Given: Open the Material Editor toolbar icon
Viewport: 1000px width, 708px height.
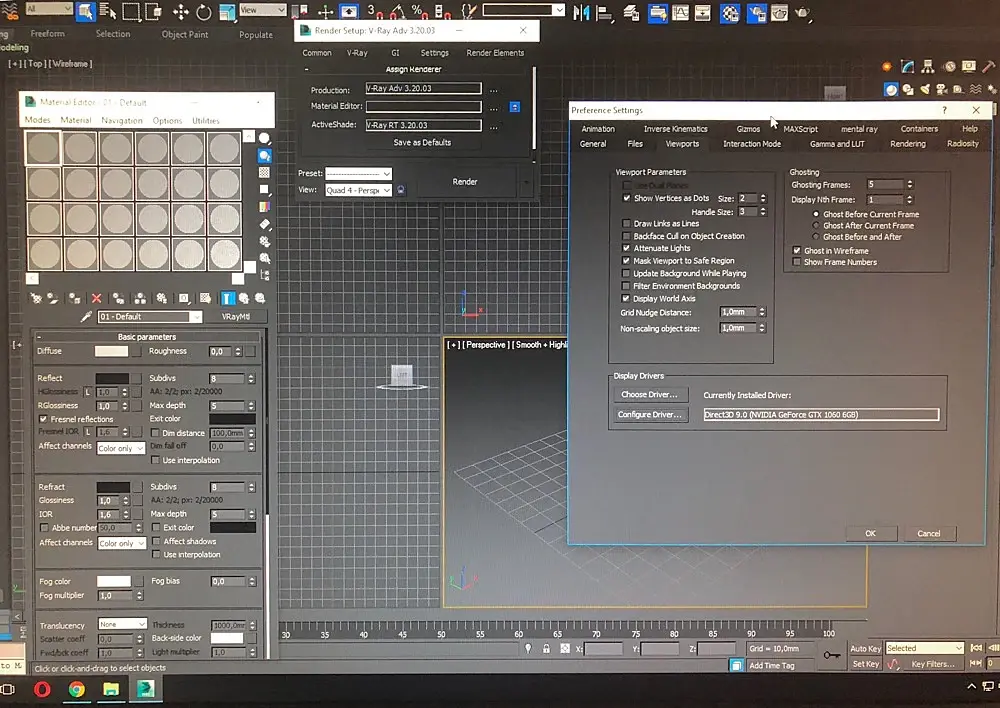Looking at the screenshot, I should 730,12.
